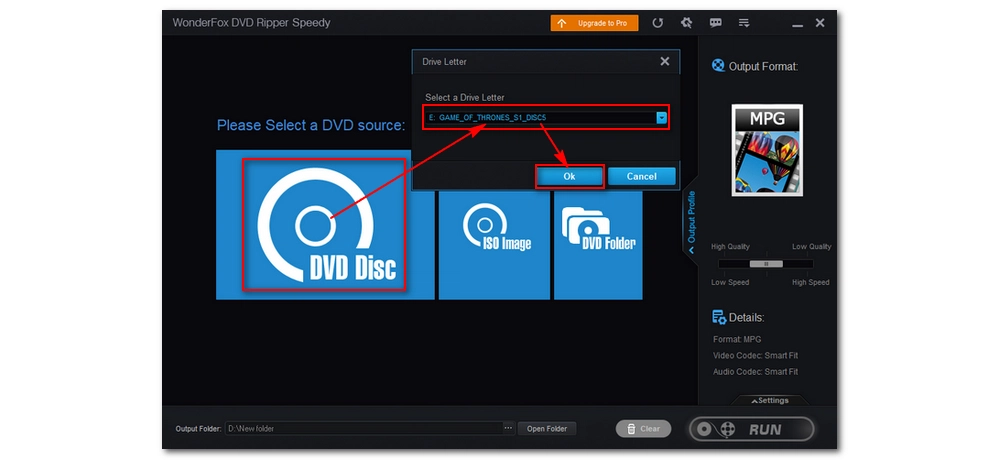
Task: Close the WonderFox DVD Ripper window
Action: (820, 23)
